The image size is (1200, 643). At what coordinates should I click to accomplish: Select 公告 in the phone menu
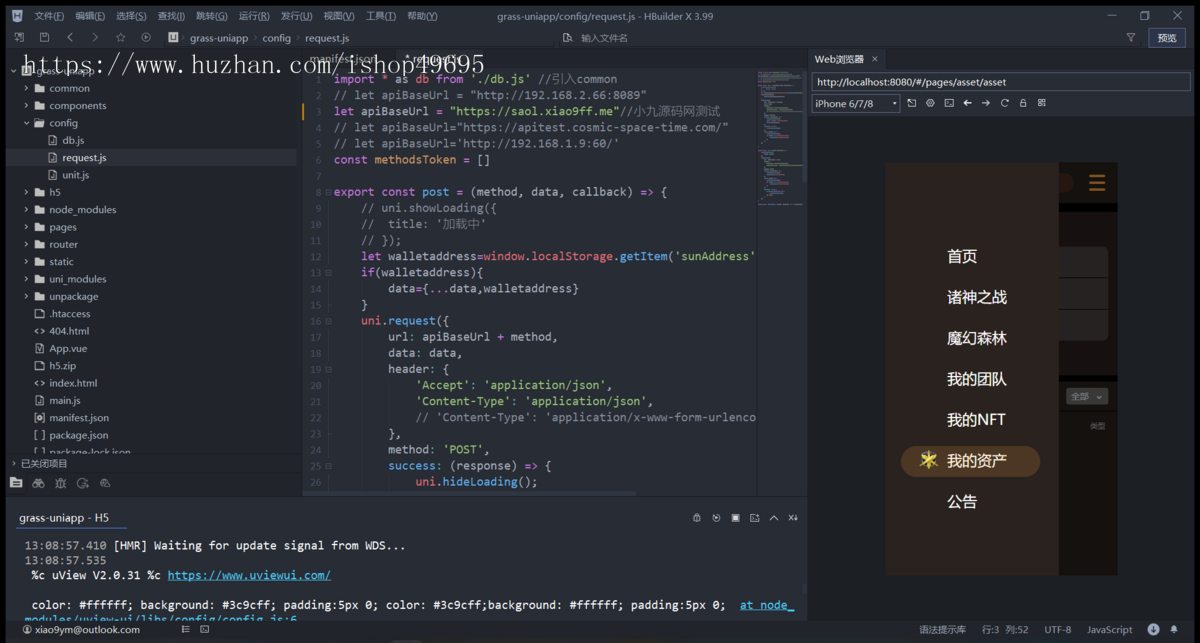(962, 502)
